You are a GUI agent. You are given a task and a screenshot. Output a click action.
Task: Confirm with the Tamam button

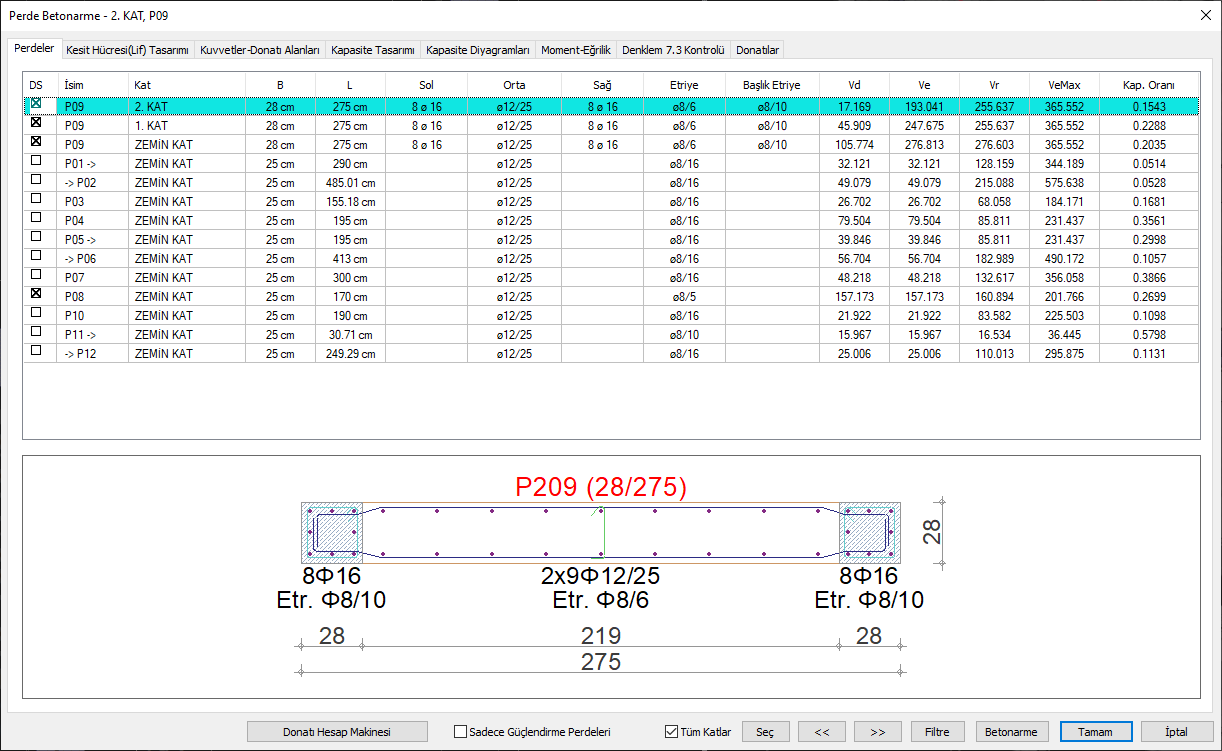click(x=1095, y=732)
